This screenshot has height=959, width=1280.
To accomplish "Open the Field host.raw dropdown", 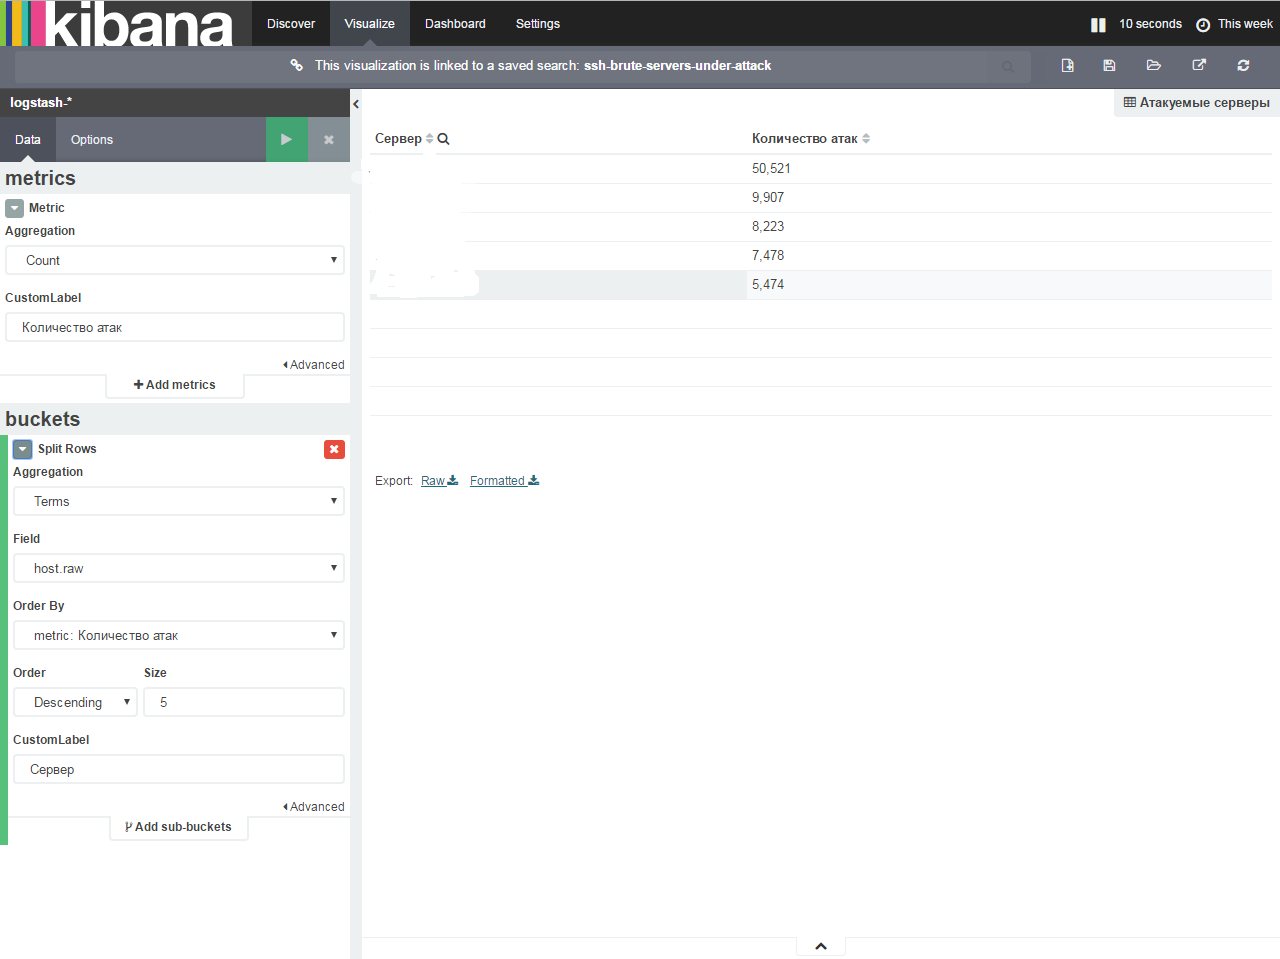I will tap(179, 568).
